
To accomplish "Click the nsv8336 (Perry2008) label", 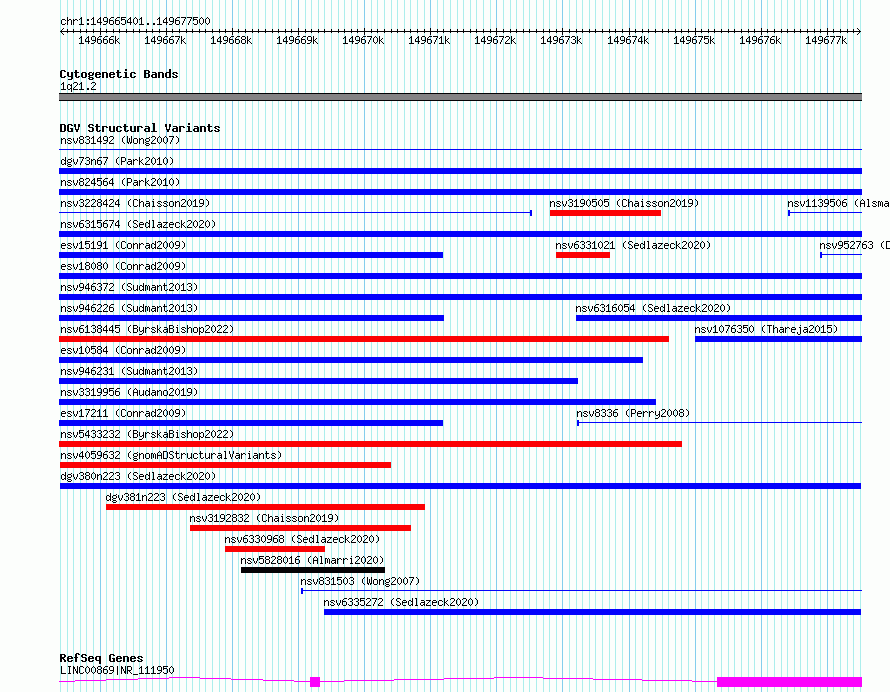I will coord(633,413).
